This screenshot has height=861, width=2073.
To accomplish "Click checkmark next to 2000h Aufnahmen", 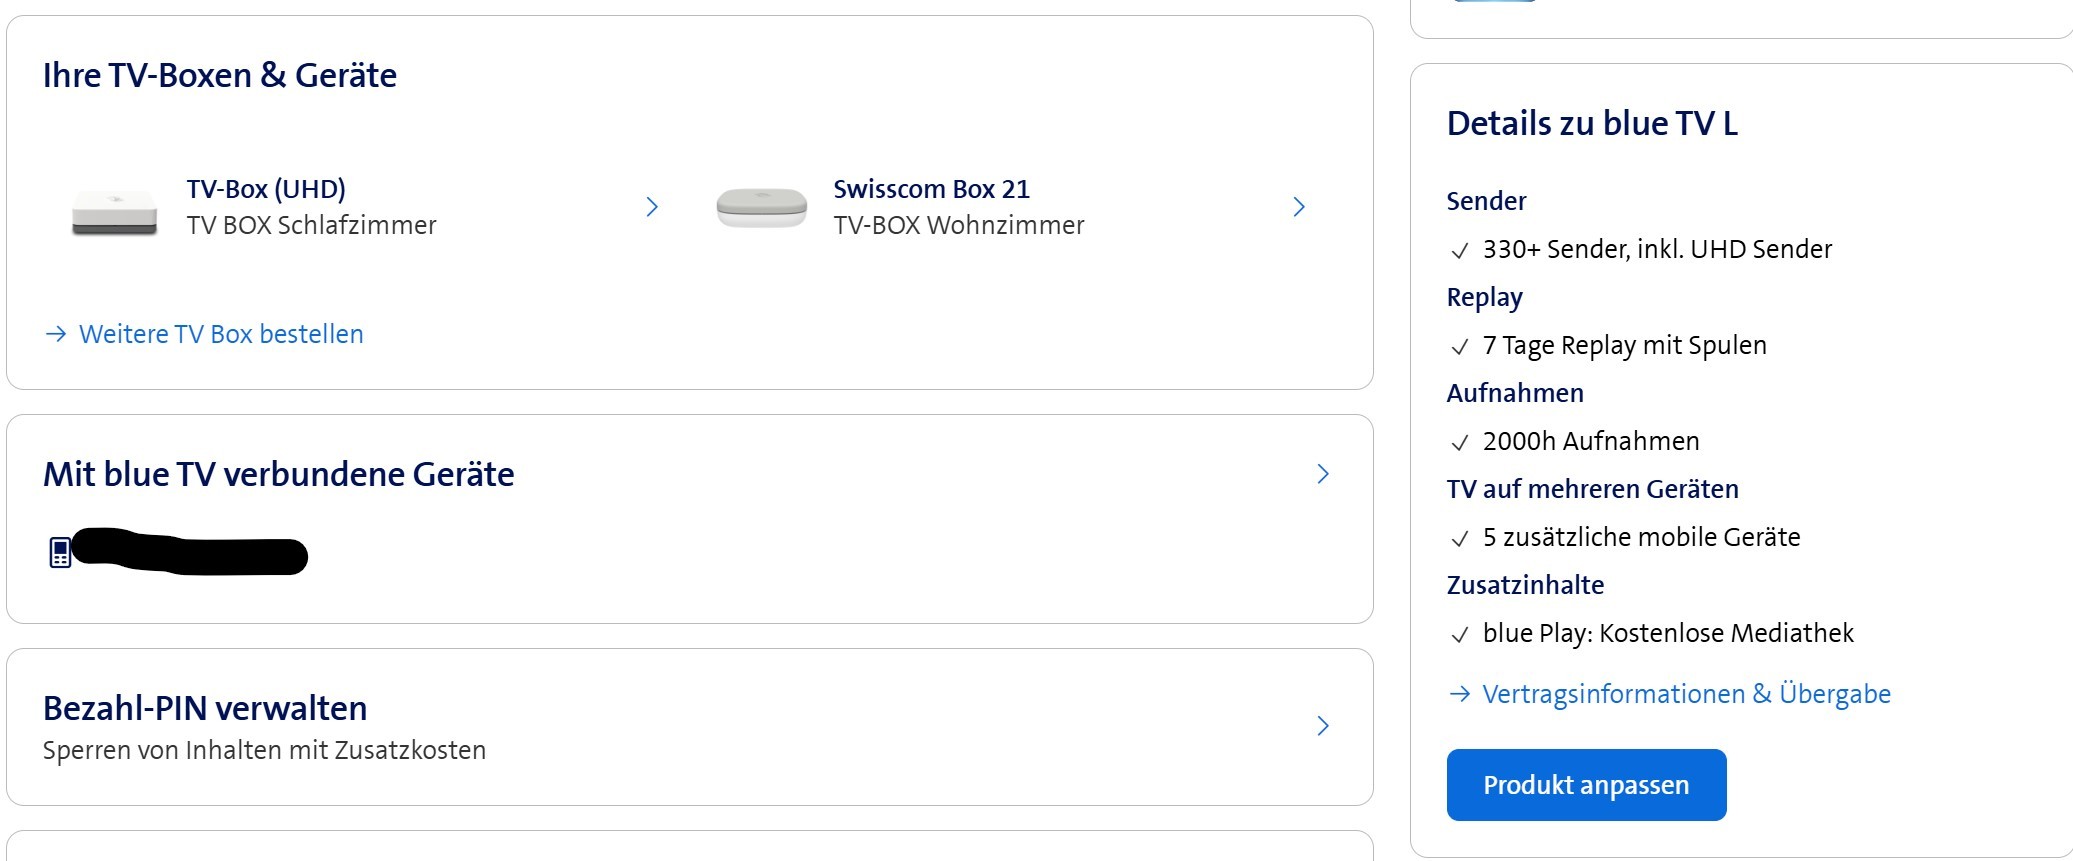I will (1460, 443).
